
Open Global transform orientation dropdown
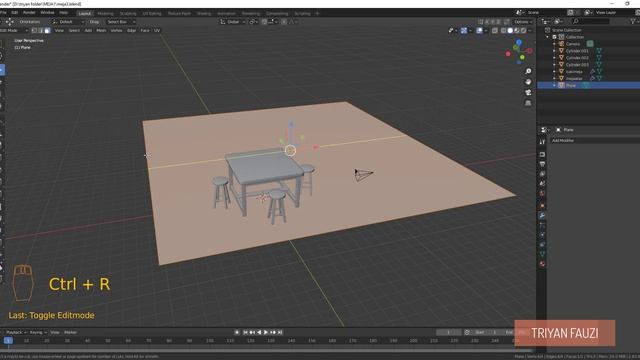pyautogui.click(x=233, y=22)
